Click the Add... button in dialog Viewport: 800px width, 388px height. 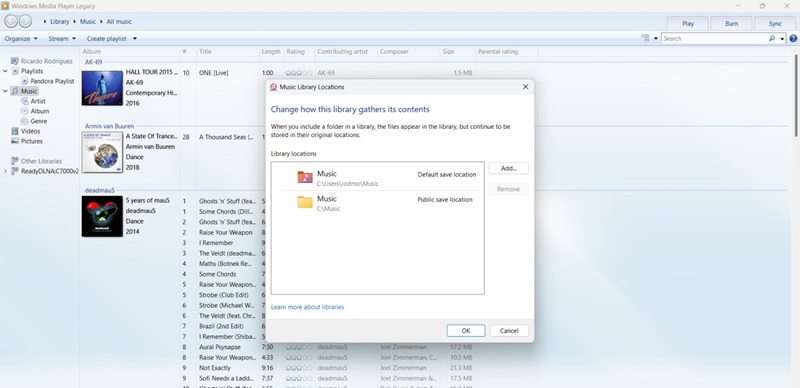click(x=509, y=168)
